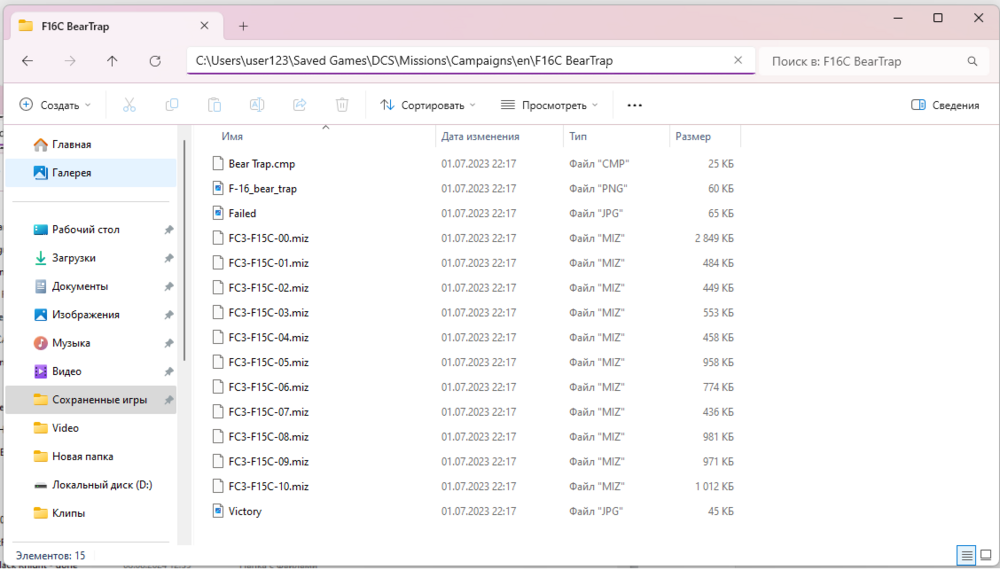Open the Сортировать sort menu
The image size is (1000, 570).
pyautogui.click(x=428, y=105)
